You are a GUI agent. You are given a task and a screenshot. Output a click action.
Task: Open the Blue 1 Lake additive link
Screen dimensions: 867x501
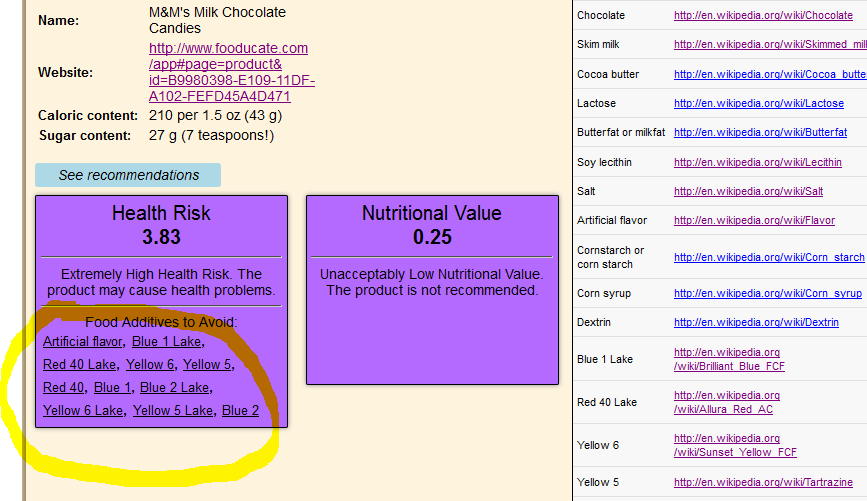tap(166, 342)
